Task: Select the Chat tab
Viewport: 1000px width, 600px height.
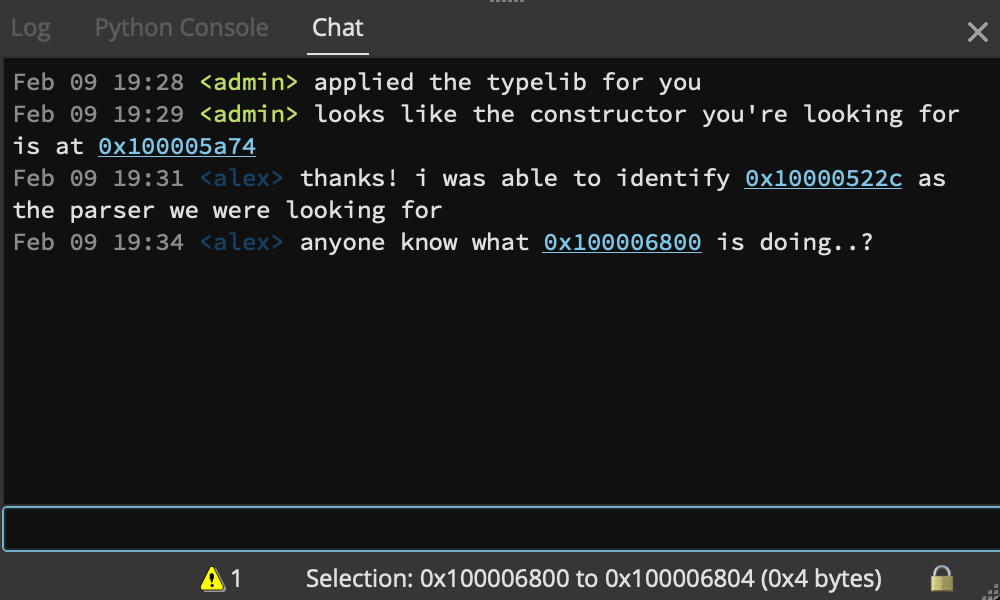Action: (x=338, y=28)
